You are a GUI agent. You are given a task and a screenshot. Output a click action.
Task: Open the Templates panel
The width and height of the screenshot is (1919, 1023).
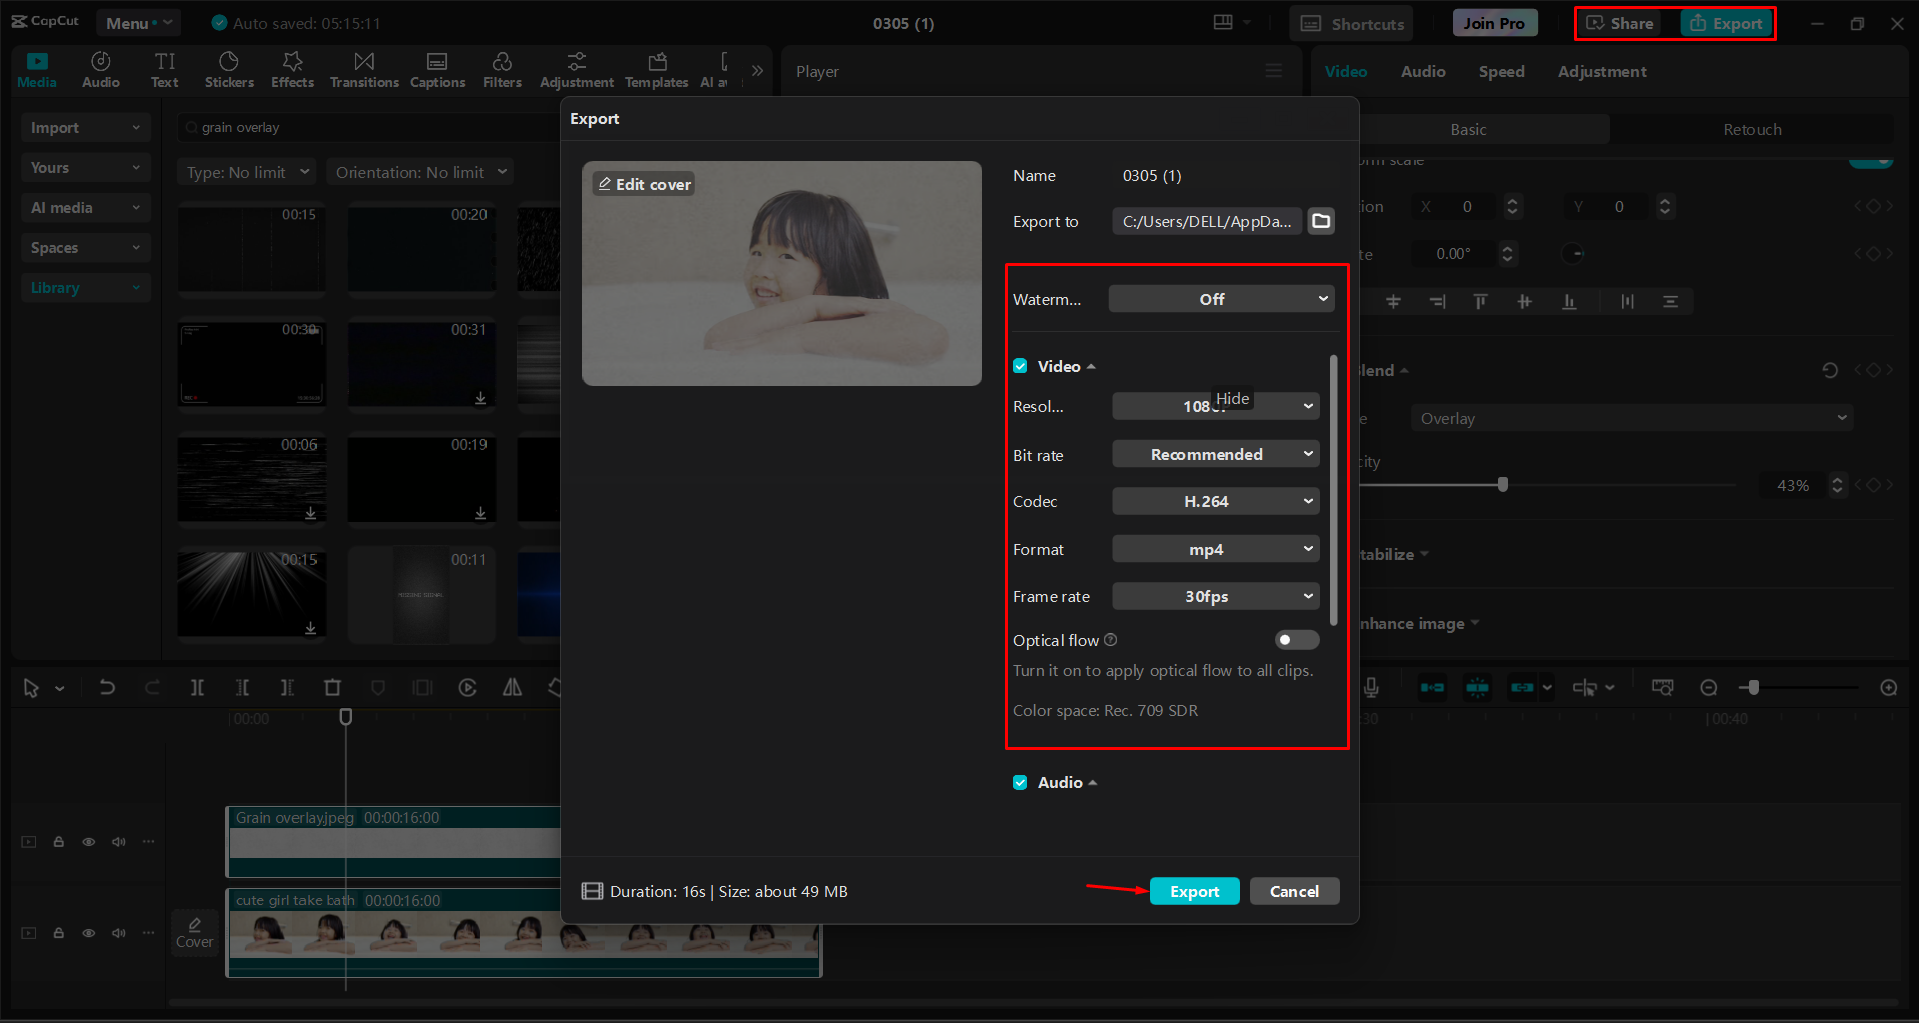pyautogui.click(x=655, y=69)
